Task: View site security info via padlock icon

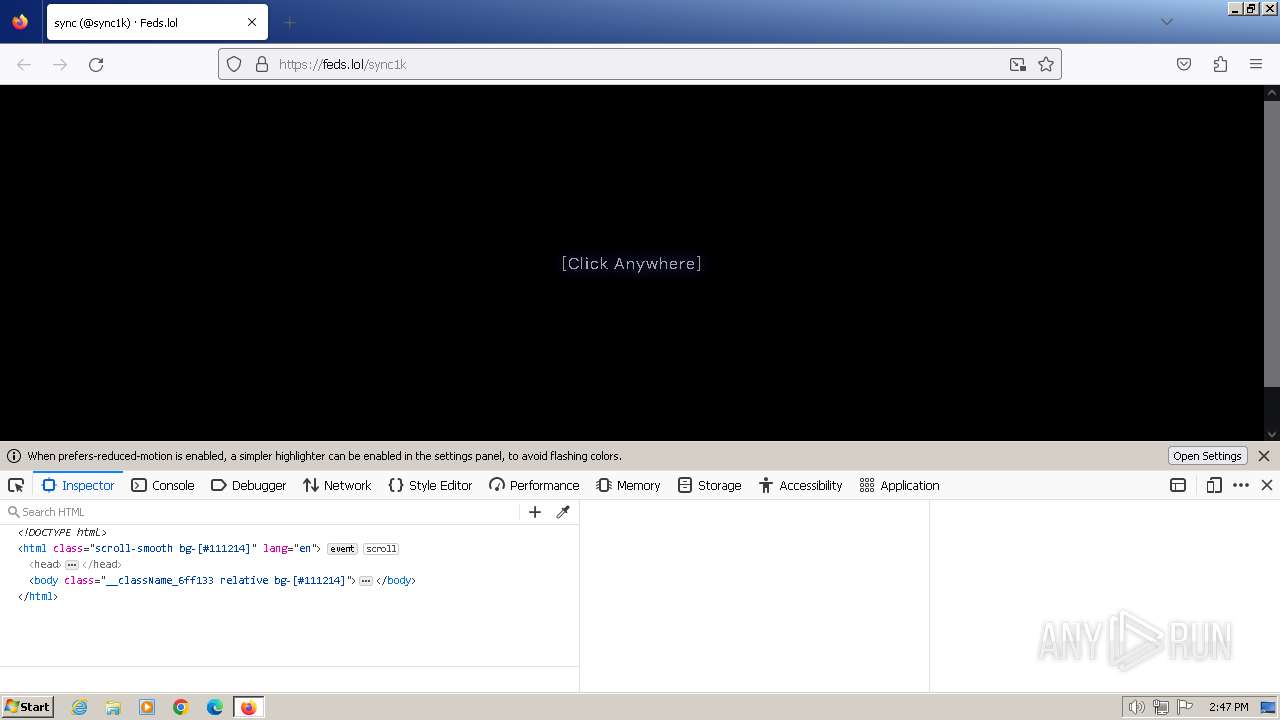Action: tap(262, 64)
